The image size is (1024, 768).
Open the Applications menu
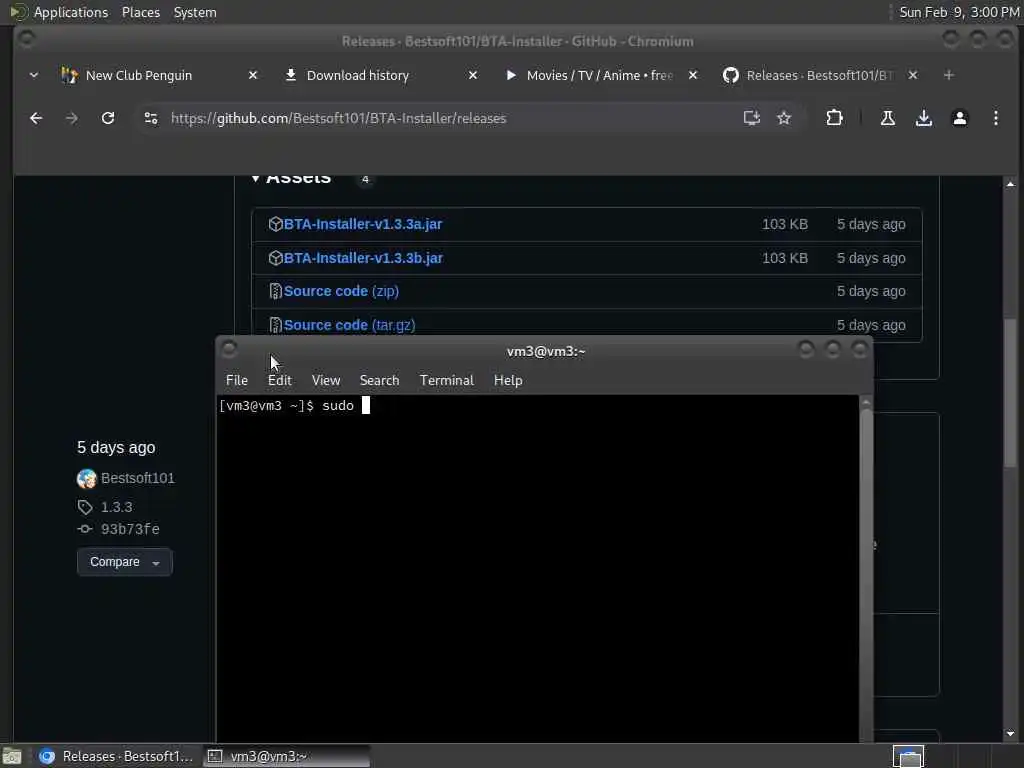[x=59, y=12]
